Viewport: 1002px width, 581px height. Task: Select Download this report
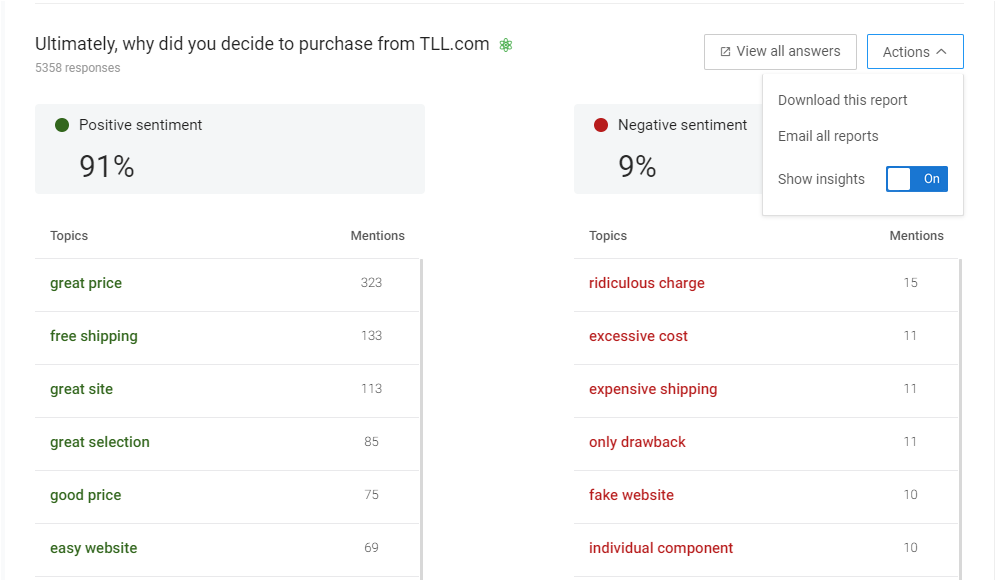click(x=842, y=100)
